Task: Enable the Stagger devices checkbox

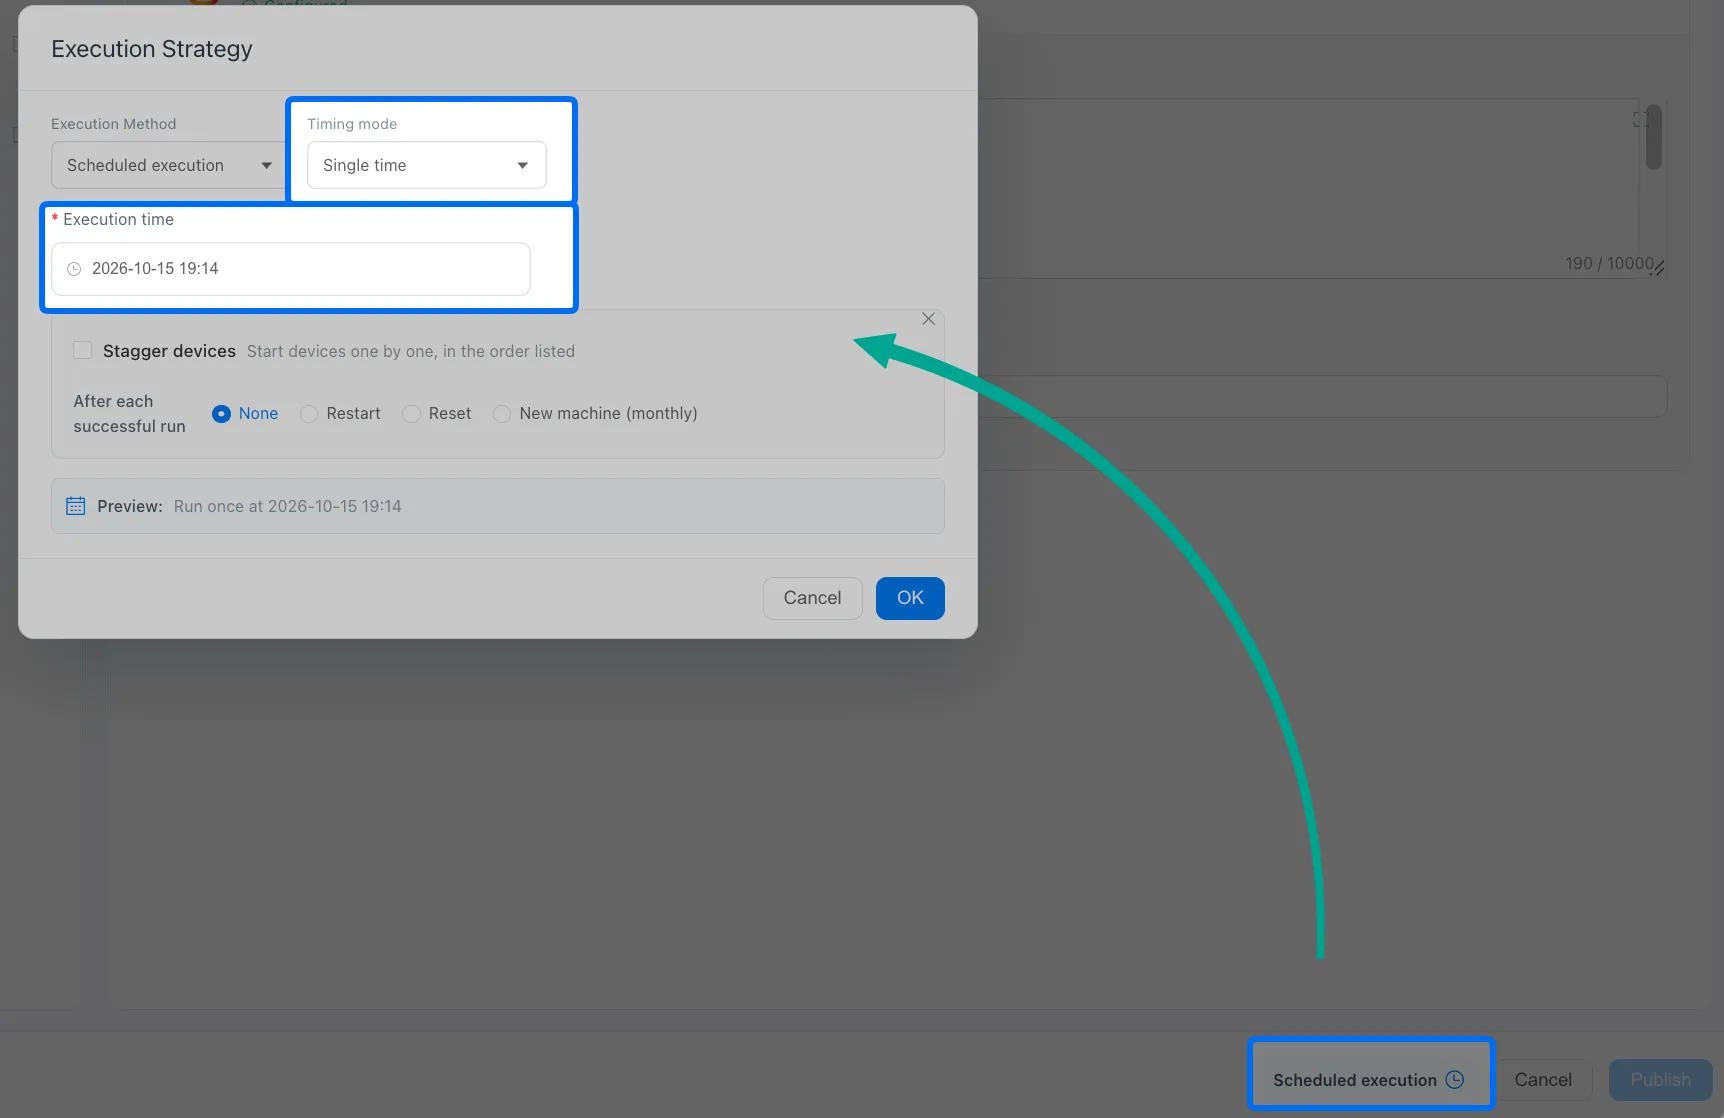Action: tap(83, 350)
